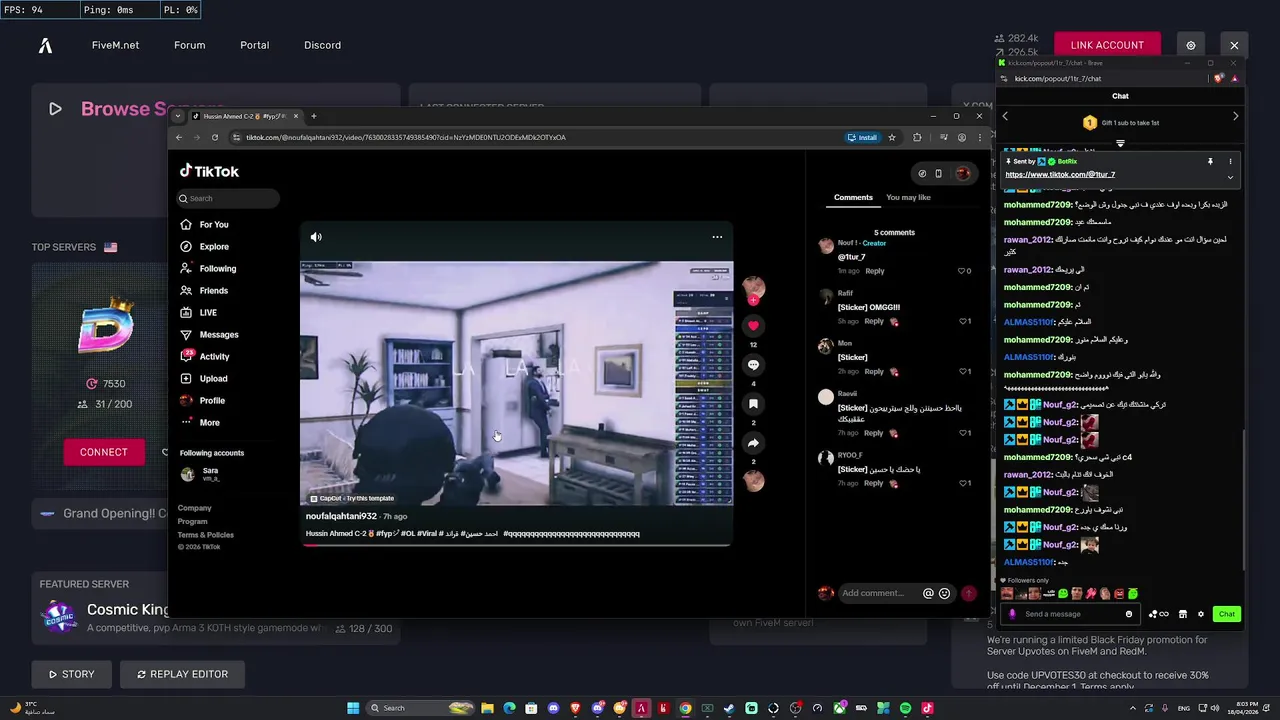Image resolution: width=1280 pixels, height=720 pixels.
Task: Open Kick chat settings gear
Action: (1201, 614)
